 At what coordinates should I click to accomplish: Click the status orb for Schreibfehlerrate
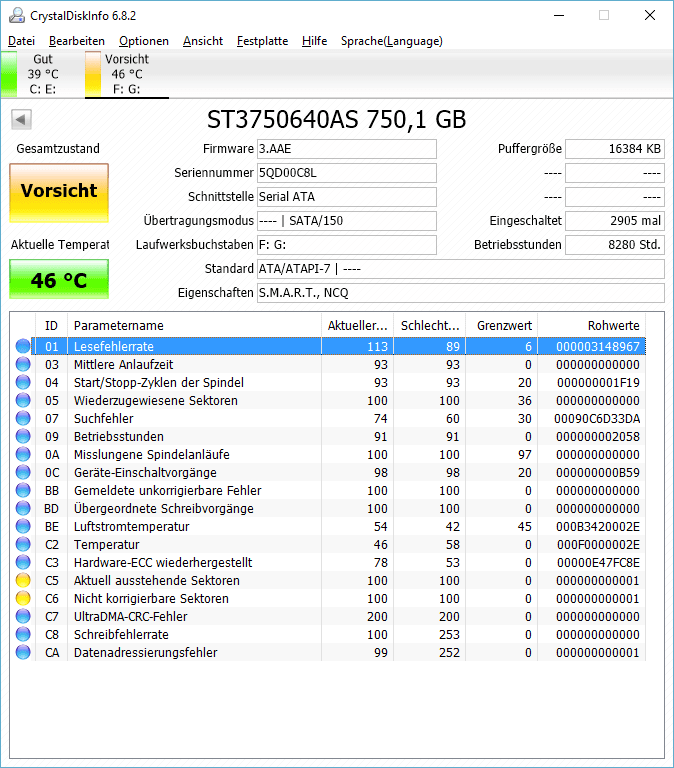point(23,634)
